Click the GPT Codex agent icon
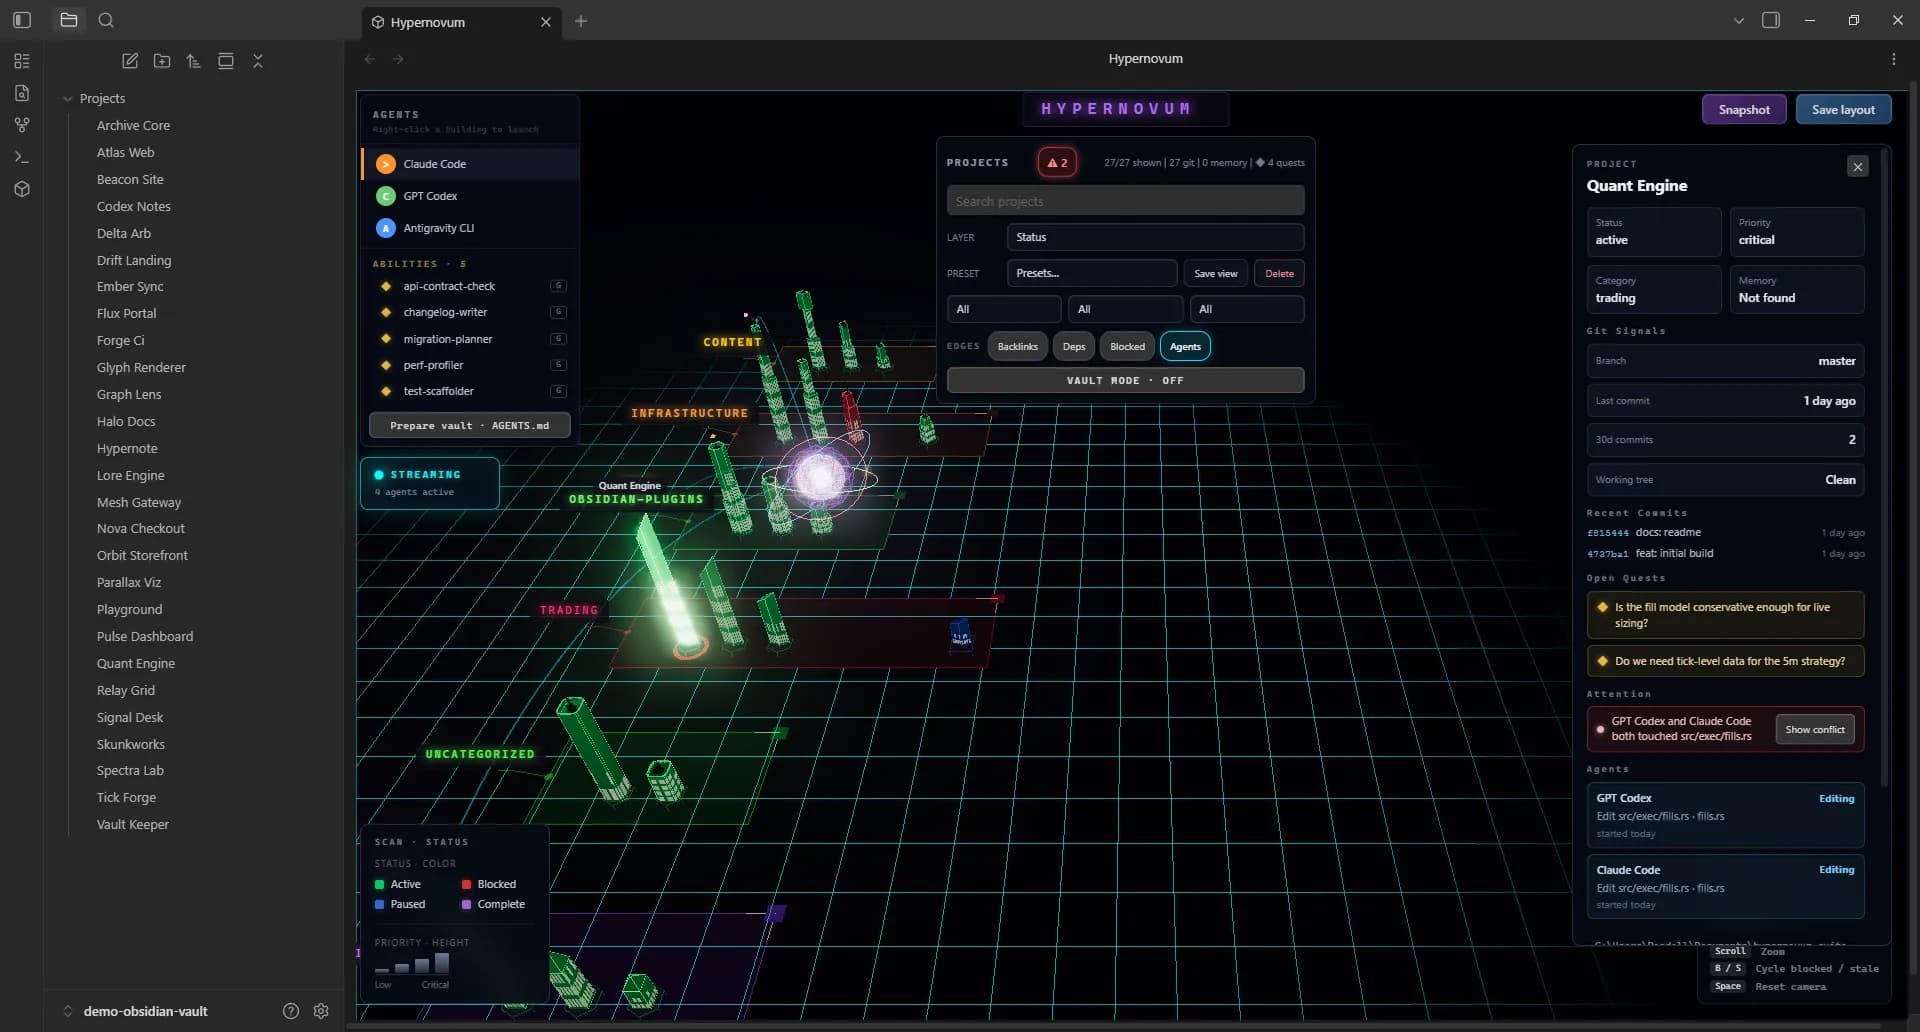 pyautogui.click(x=386, y=196)
